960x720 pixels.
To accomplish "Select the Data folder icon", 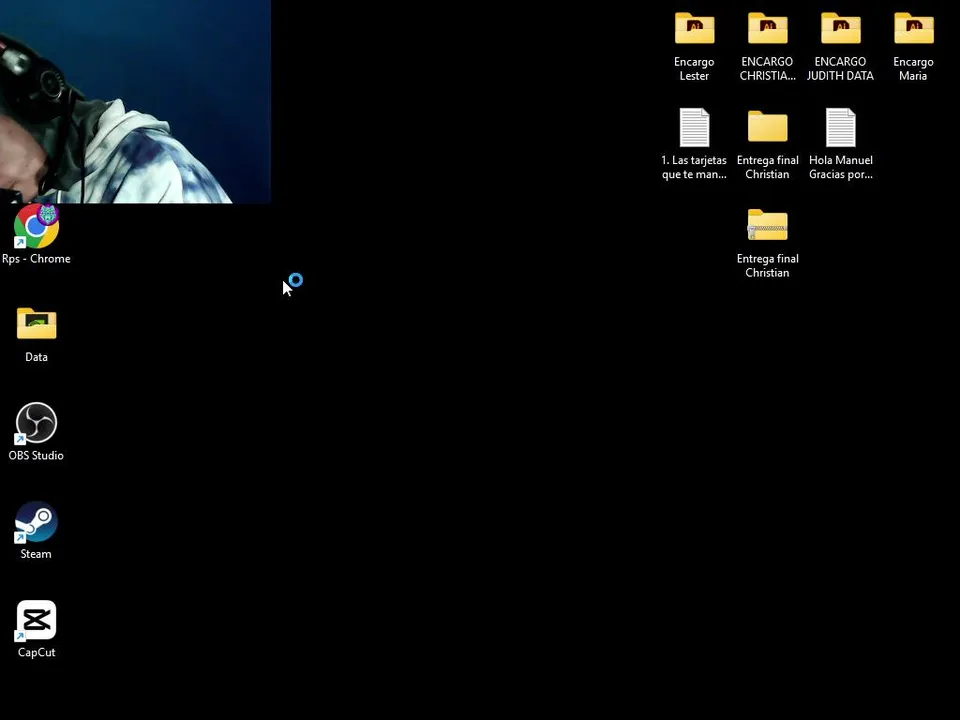I will 36,323.
